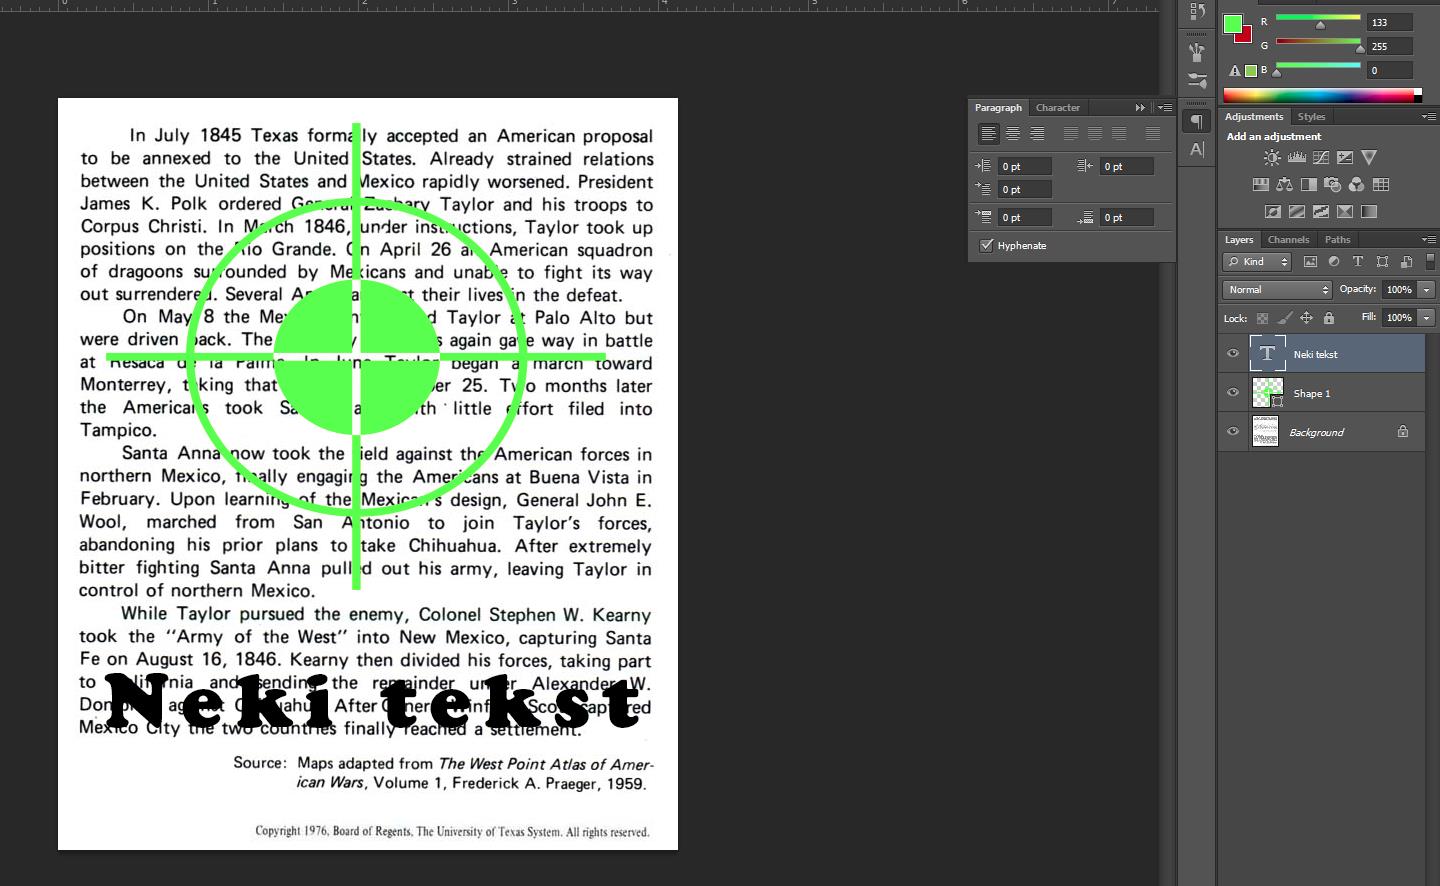Add a Photo Filter adjustment

(1333, 184)
